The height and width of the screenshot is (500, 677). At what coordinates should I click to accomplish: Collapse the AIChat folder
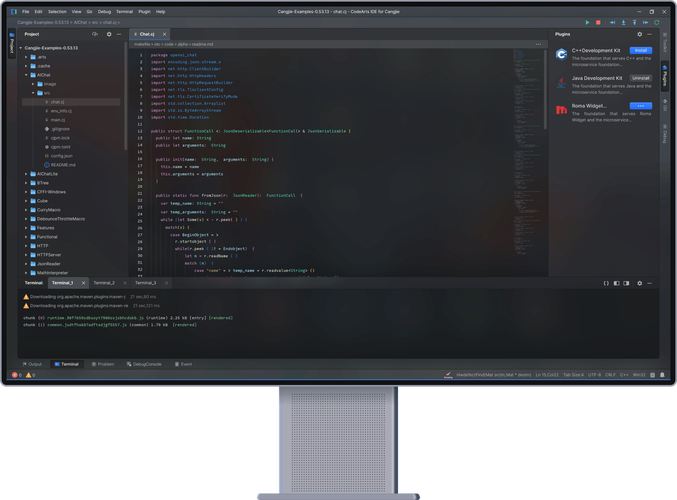pos(26,75)
